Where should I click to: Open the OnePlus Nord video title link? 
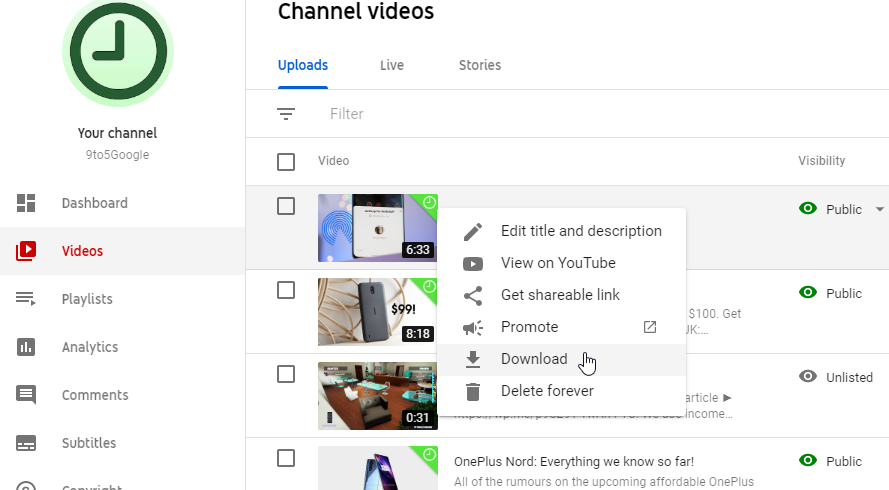(574, 462)
